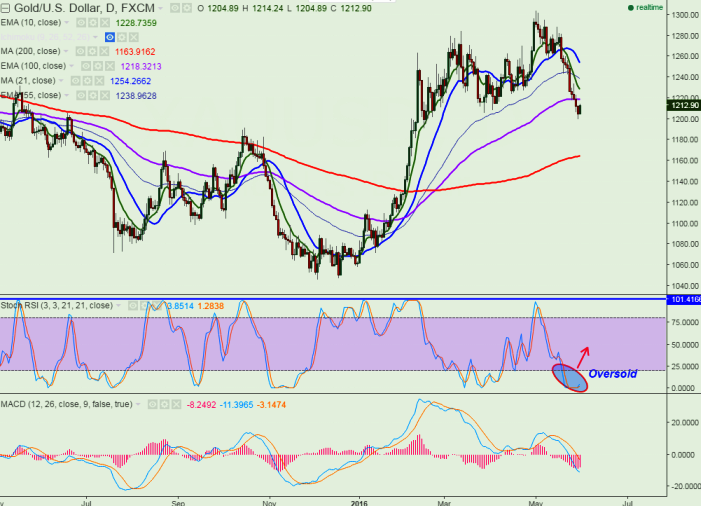701x506 pixels.
Task: Hide the EMA (55, close) indicator
Action: (x=81, y=95)
